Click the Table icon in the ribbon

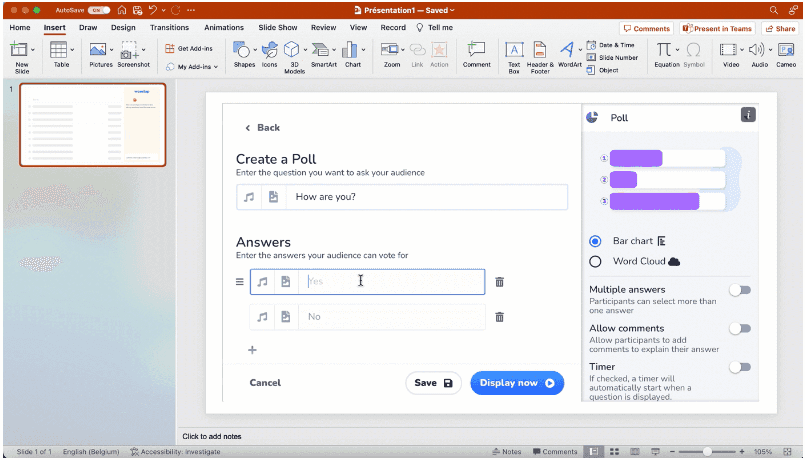click(58, 50)
